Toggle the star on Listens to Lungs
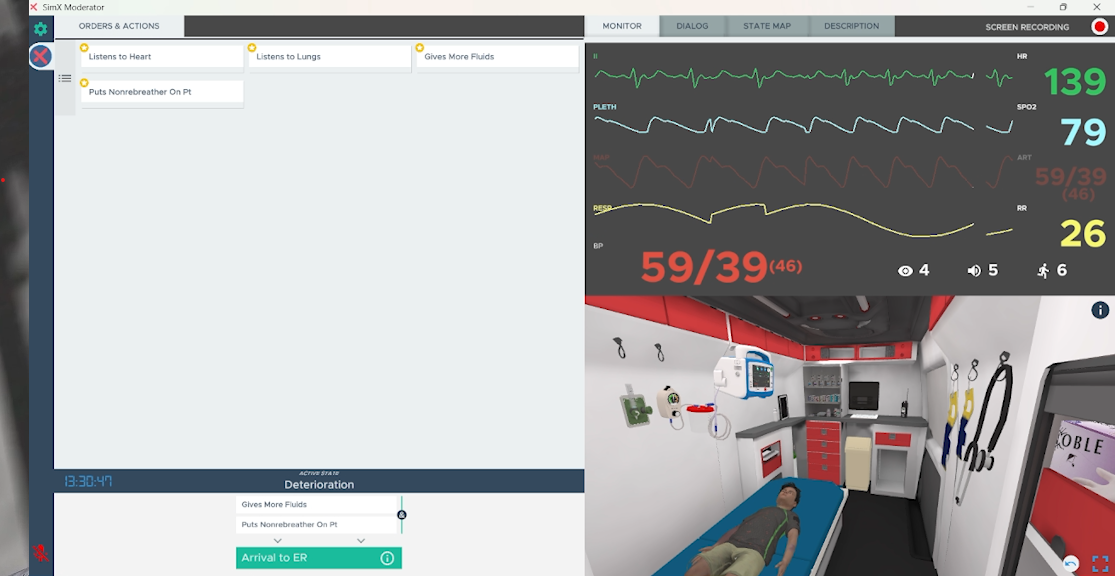The width and height of the screenshot is (1115, 576). tap(252, 47)
